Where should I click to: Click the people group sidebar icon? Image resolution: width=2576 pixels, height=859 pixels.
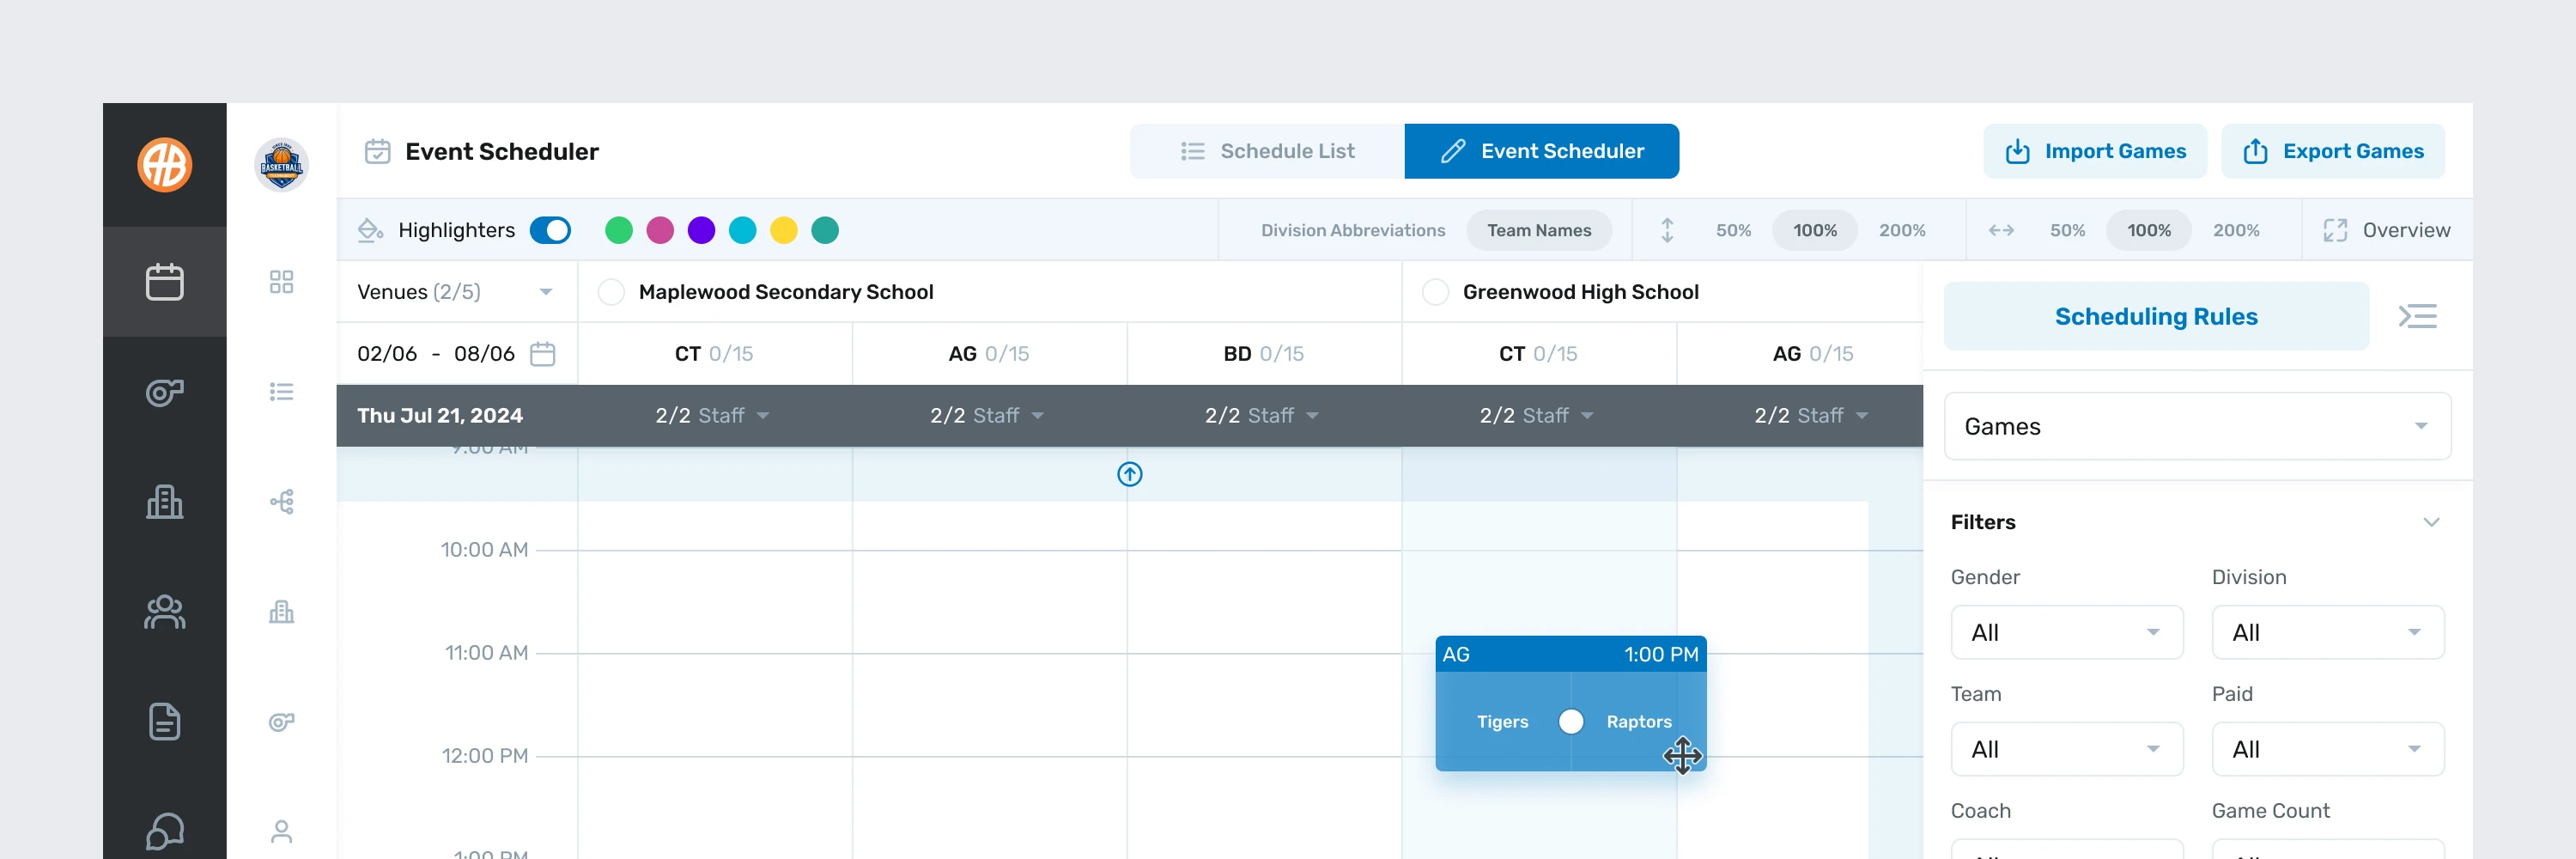click(164, 612)
